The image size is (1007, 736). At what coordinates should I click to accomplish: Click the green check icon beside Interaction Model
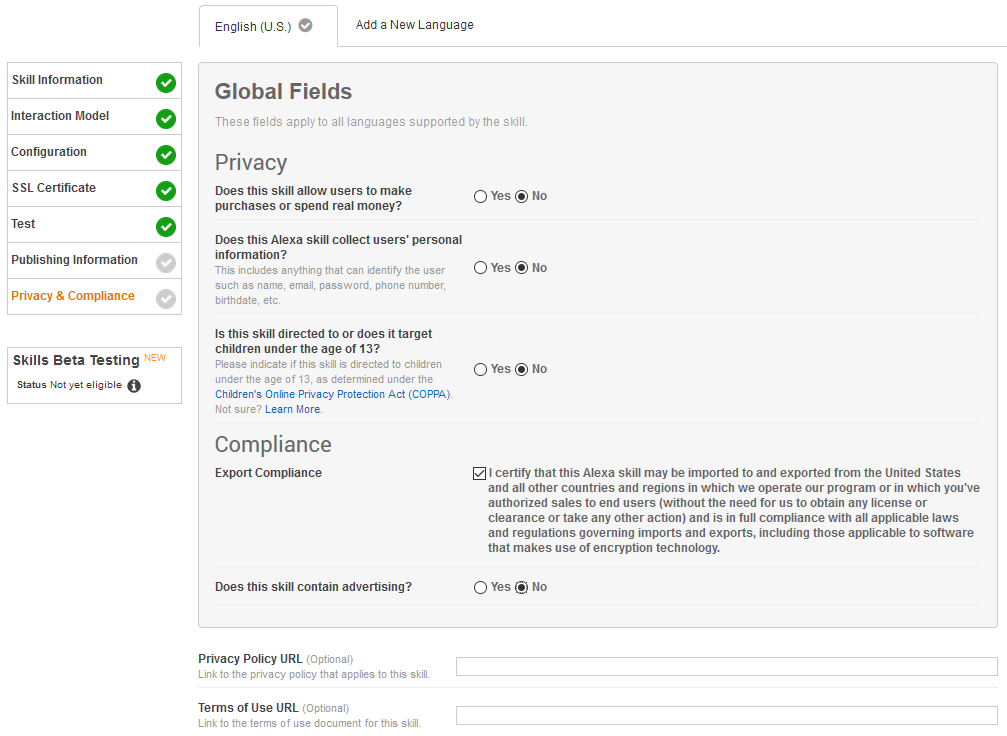pos(166,119)
